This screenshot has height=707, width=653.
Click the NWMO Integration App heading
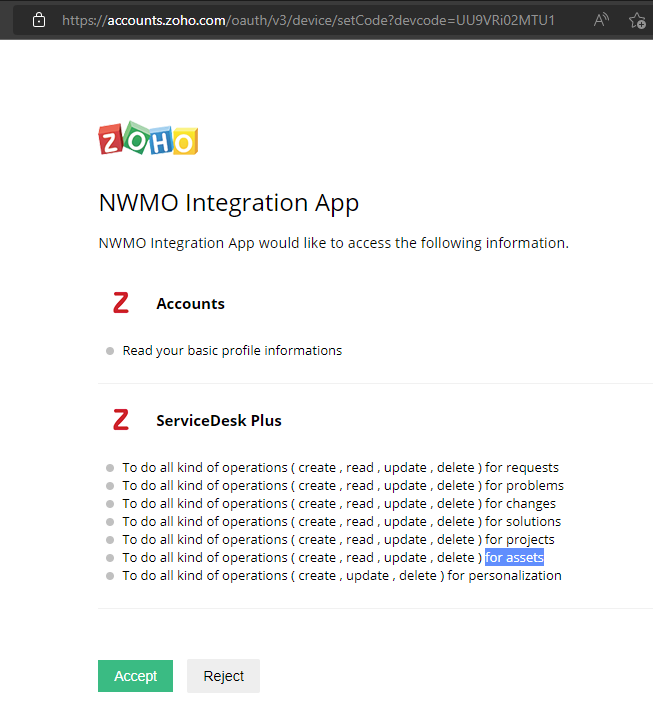(229, 203)
